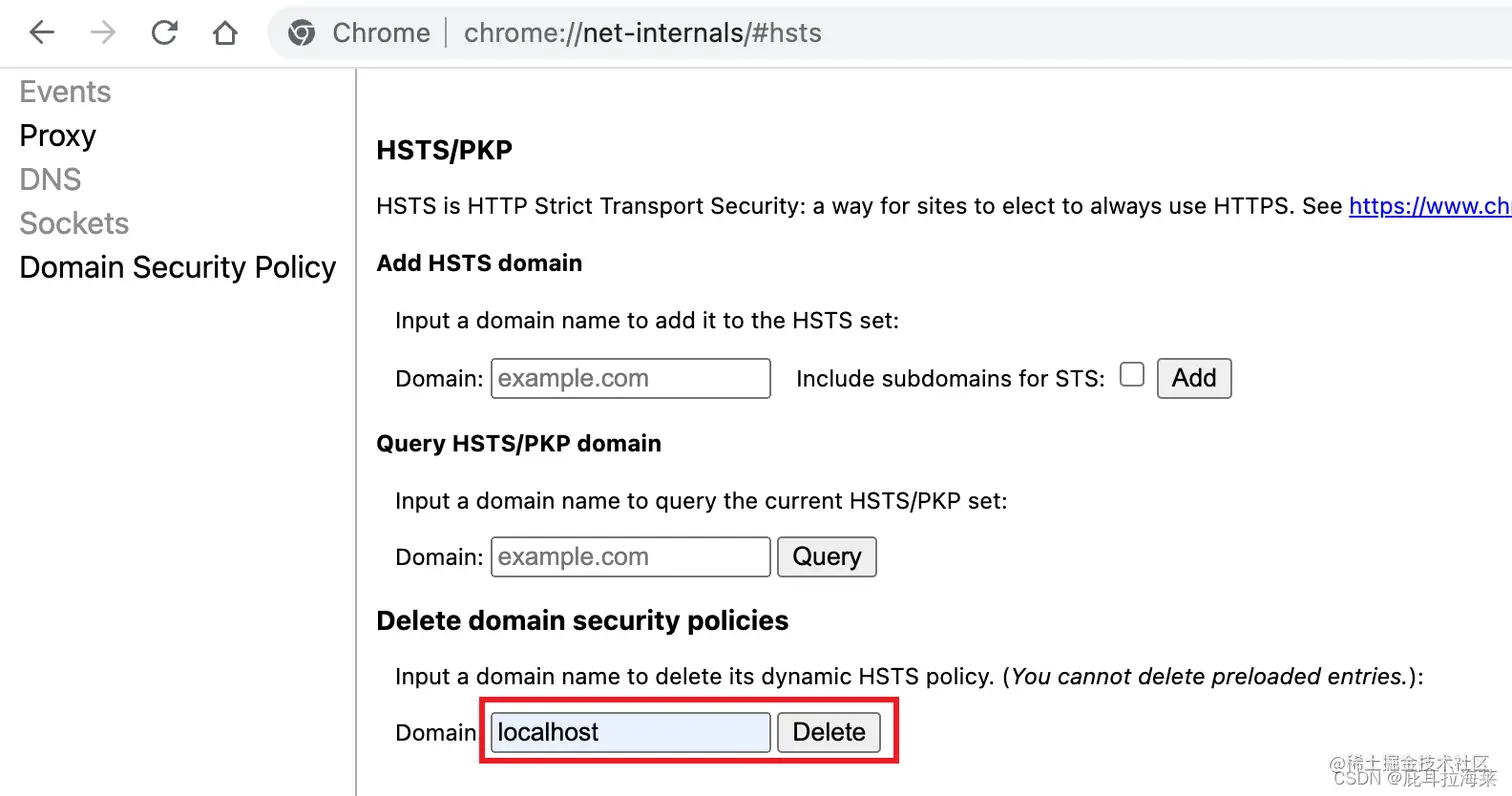This screenshot has height=796, width=1512.
Task: Click the Delete domain field containing localhost
Action: [x=631, y=732]
